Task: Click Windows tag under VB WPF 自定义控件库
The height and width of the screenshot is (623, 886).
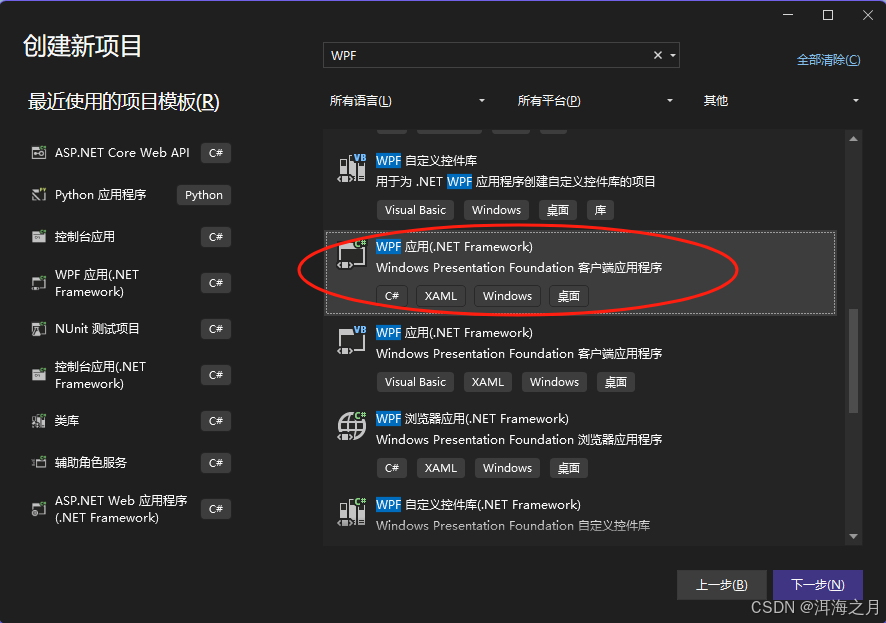Action: [x=496, y=210]
